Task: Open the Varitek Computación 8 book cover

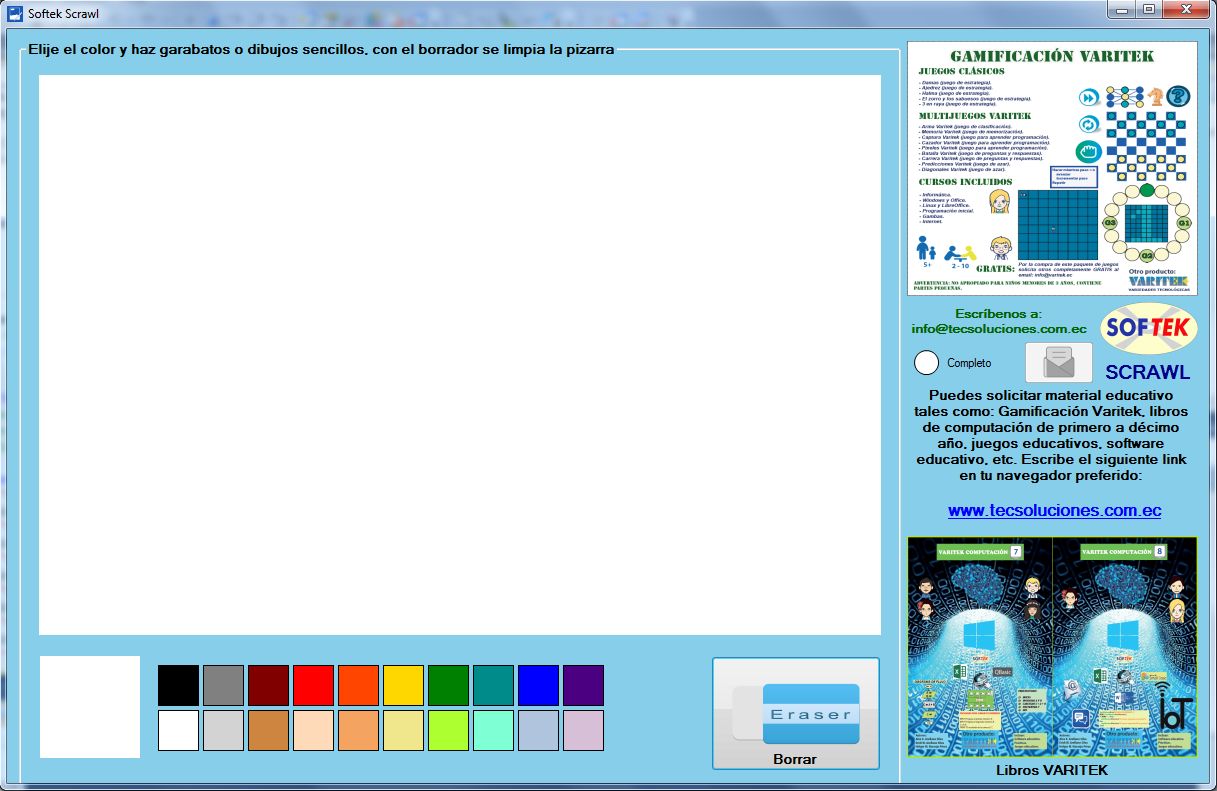Action: click(x=1125, y=647)
